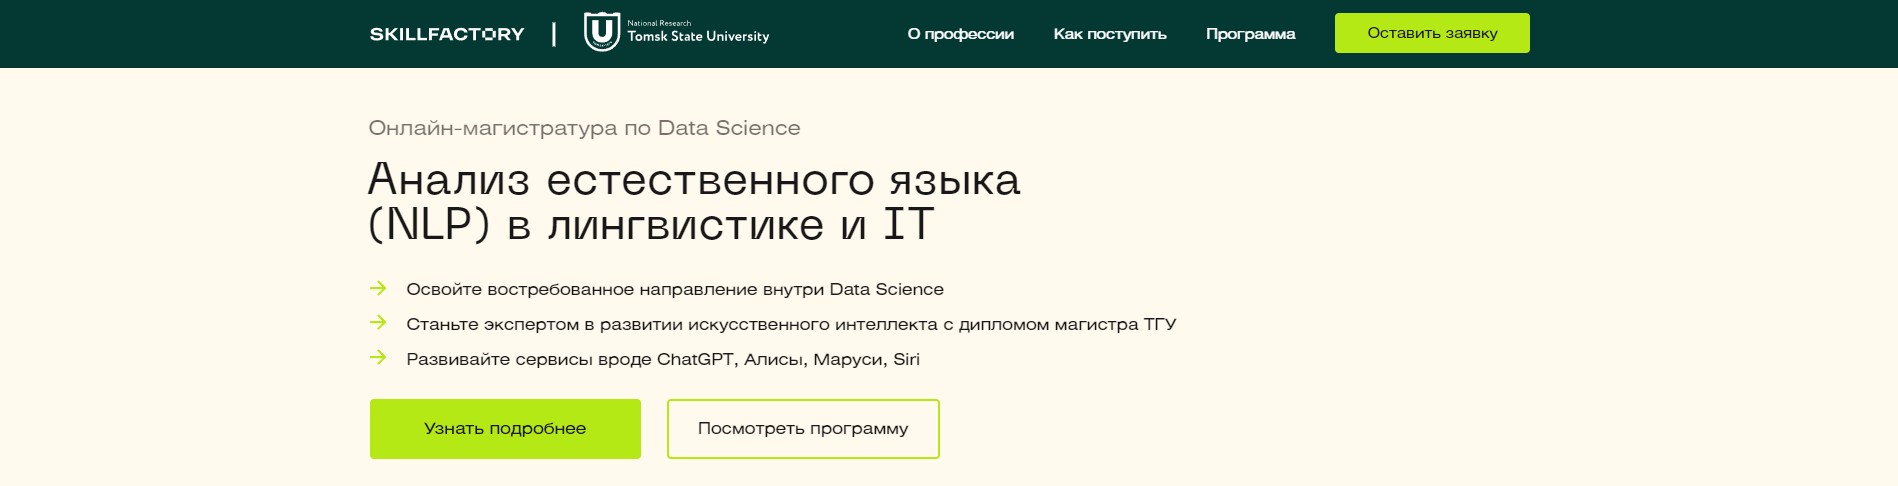
Task: Open 'Посмотреть программу' outlined button
Action: 803,429
